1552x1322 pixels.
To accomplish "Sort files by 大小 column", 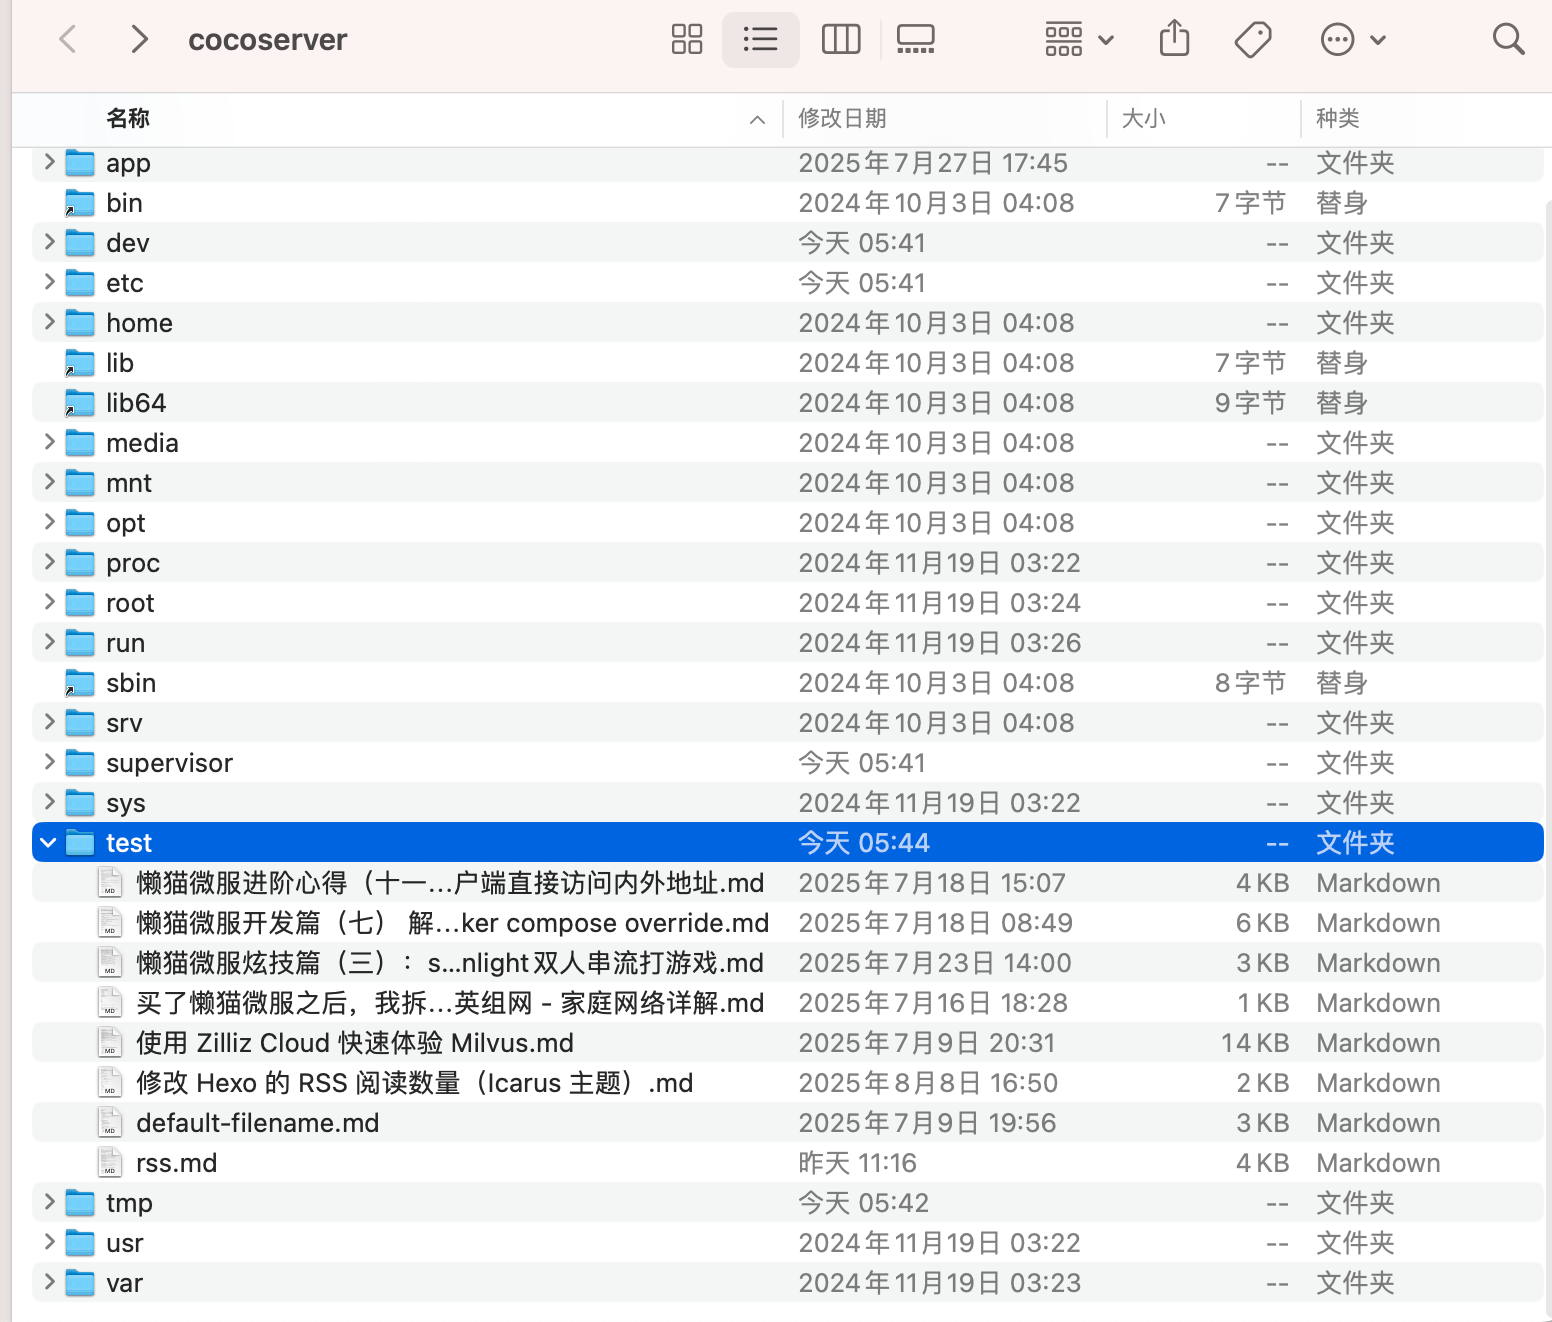I will pyautogui.click(x=1144, y=118).
